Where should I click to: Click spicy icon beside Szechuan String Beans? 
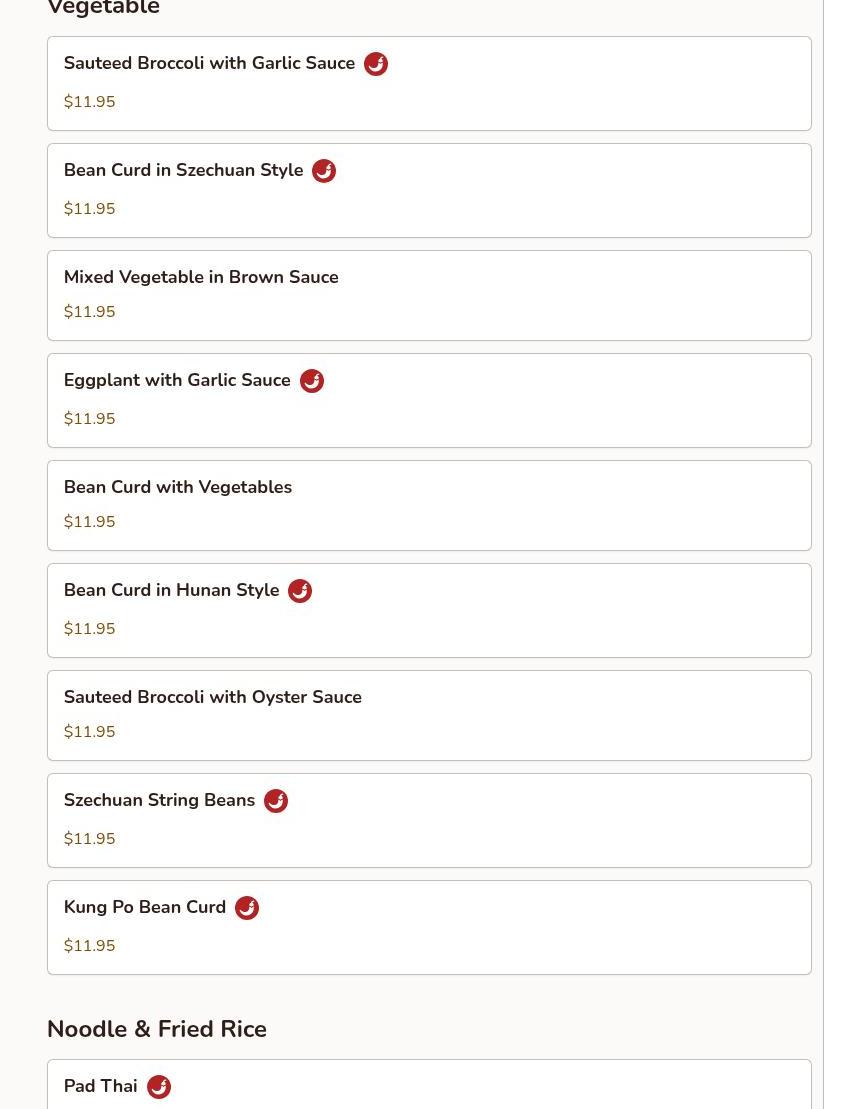click(x=276, y=801)
